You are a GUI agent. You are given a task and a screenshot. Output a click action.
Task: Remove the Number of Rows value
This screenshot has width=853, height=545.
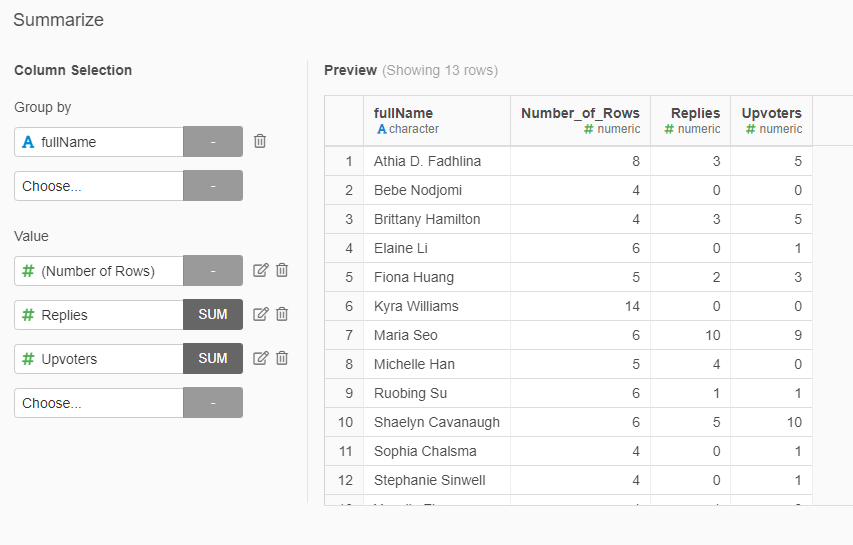pos(282,270)
